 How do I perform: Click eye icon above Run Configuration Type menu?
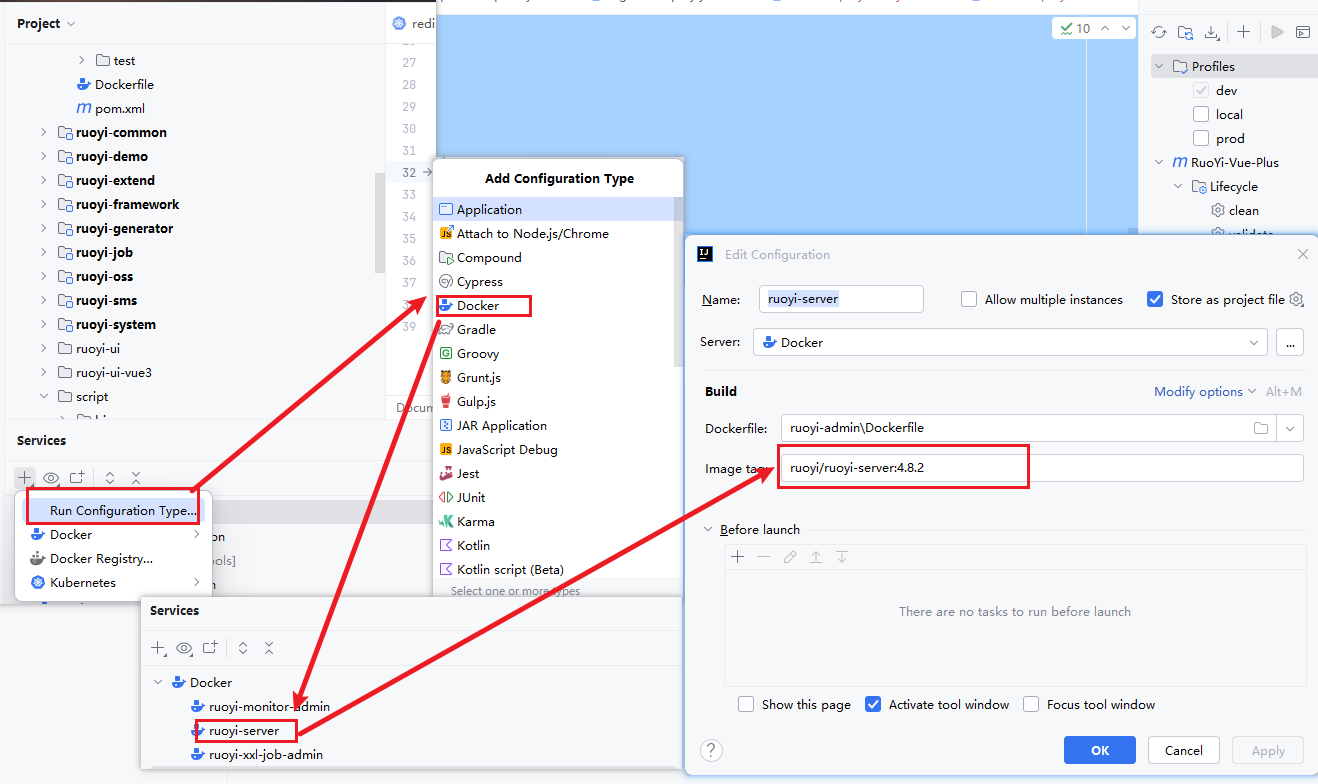[51, 478]
